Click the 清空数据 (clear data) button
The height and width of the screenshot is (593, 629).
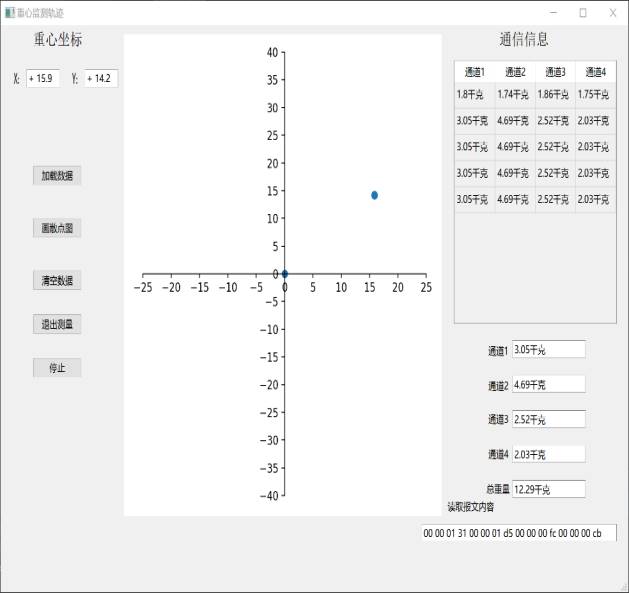[x=57, y=280]
